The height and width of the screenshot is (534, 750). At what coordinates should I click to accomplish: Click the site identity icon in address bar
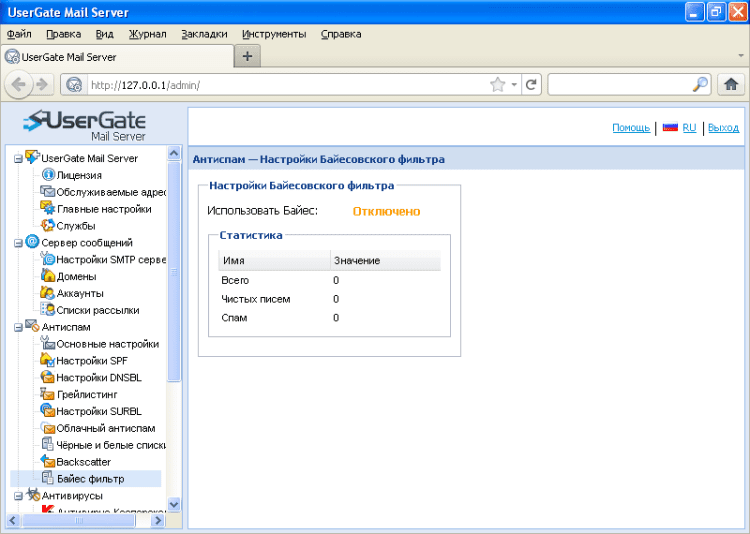[x=74, y=85]
